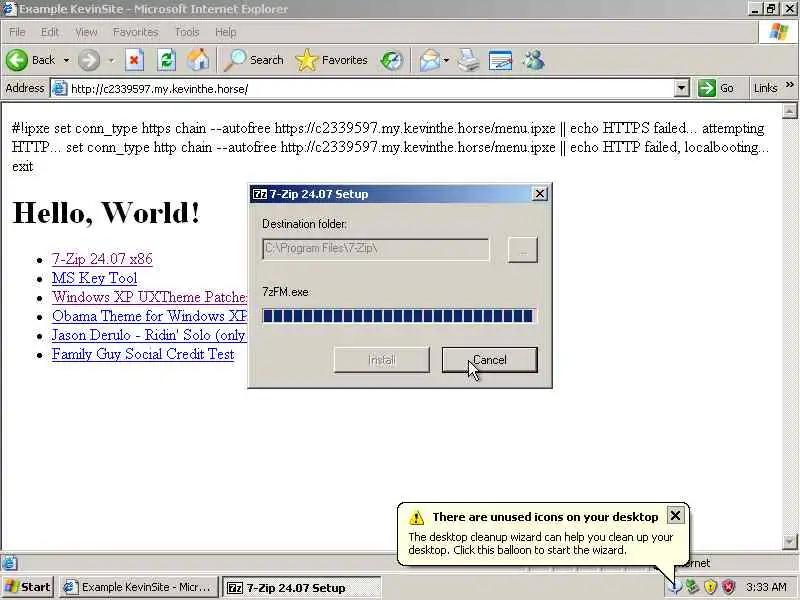Click the 7zFM.exe installation progress bar

(398, 316)
